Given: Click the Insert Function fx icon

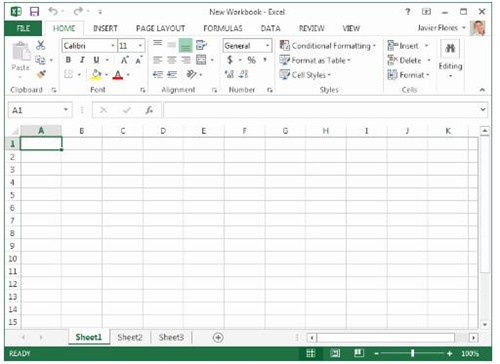Looking at the screenshot, I should (149, 110).
